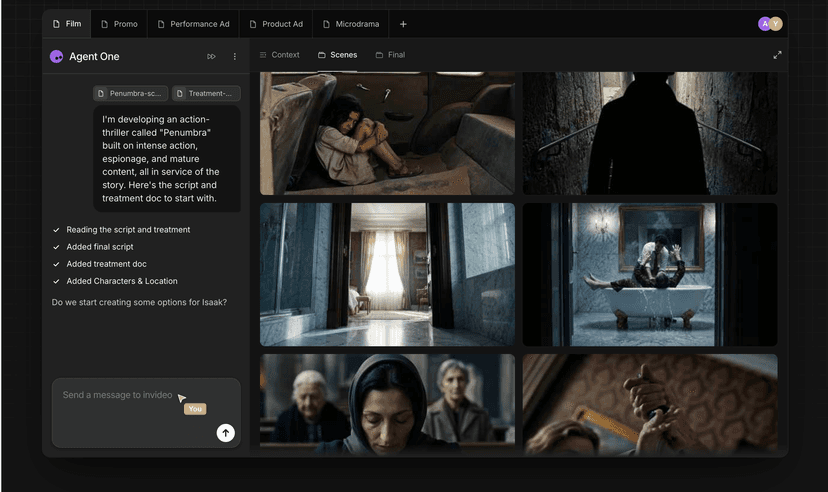Click the 'Send a message to invideo' field
Viewport: 828px width, 492px height.
(146, 413)
